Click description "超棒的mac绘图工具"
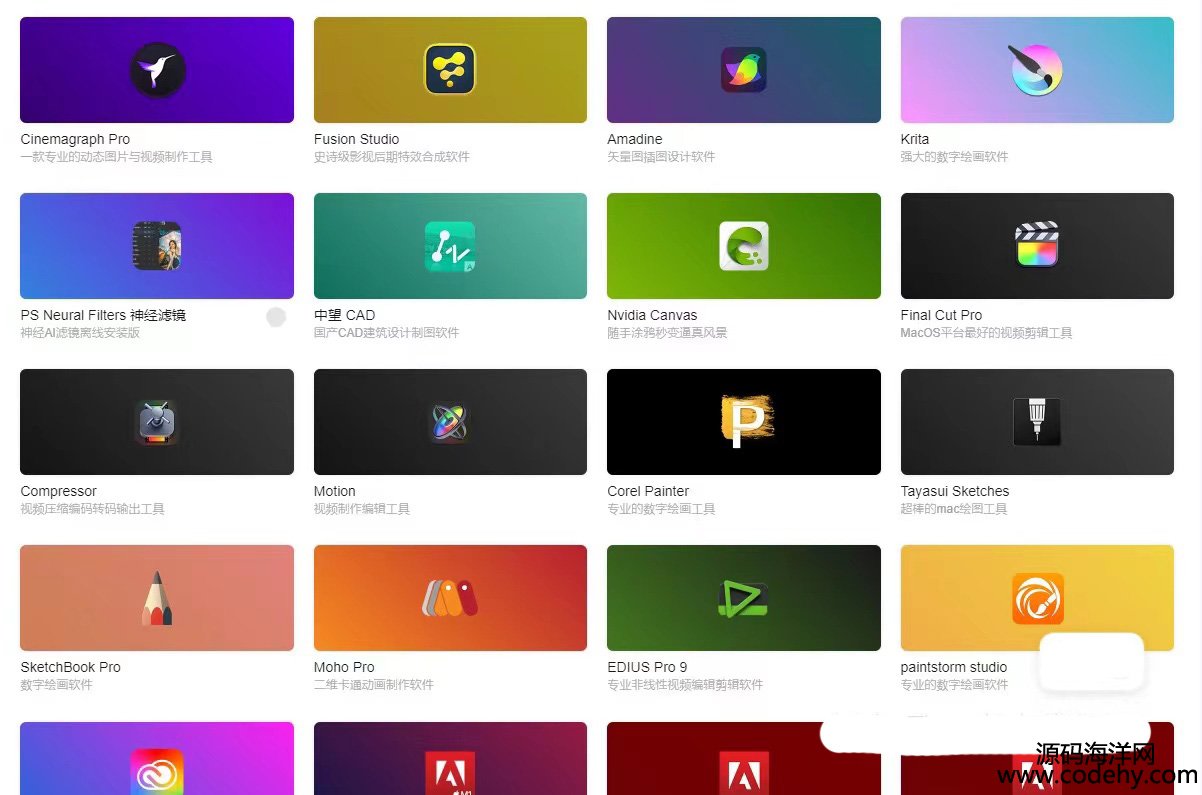 tap(954, 509)
